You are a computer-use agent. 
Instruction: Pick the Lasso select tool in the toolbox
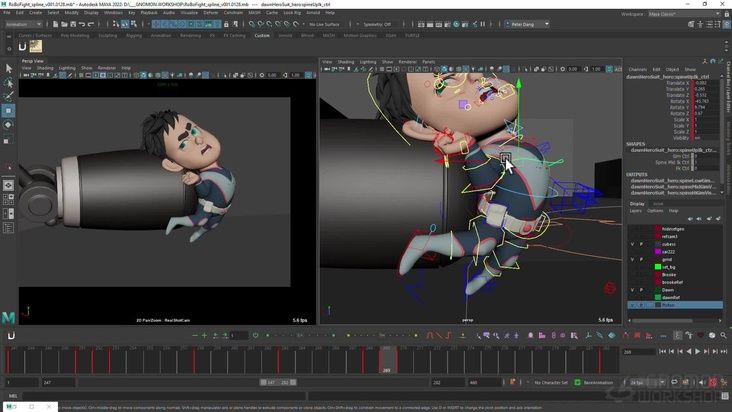click(x=8, y=83)
